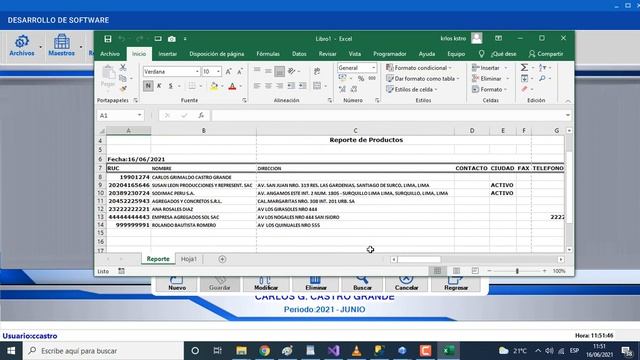Click the Windows taskbar search box
This screenshot has height=360, width=640.
click(x=104, y=351)
